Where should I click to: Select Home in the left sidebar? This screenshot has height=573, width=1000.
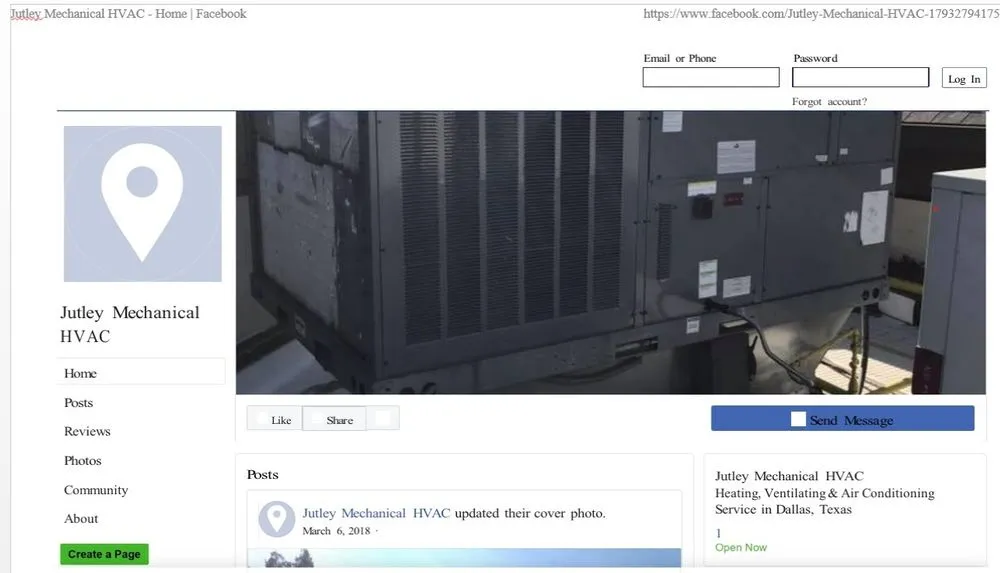[x=81, y=373]
